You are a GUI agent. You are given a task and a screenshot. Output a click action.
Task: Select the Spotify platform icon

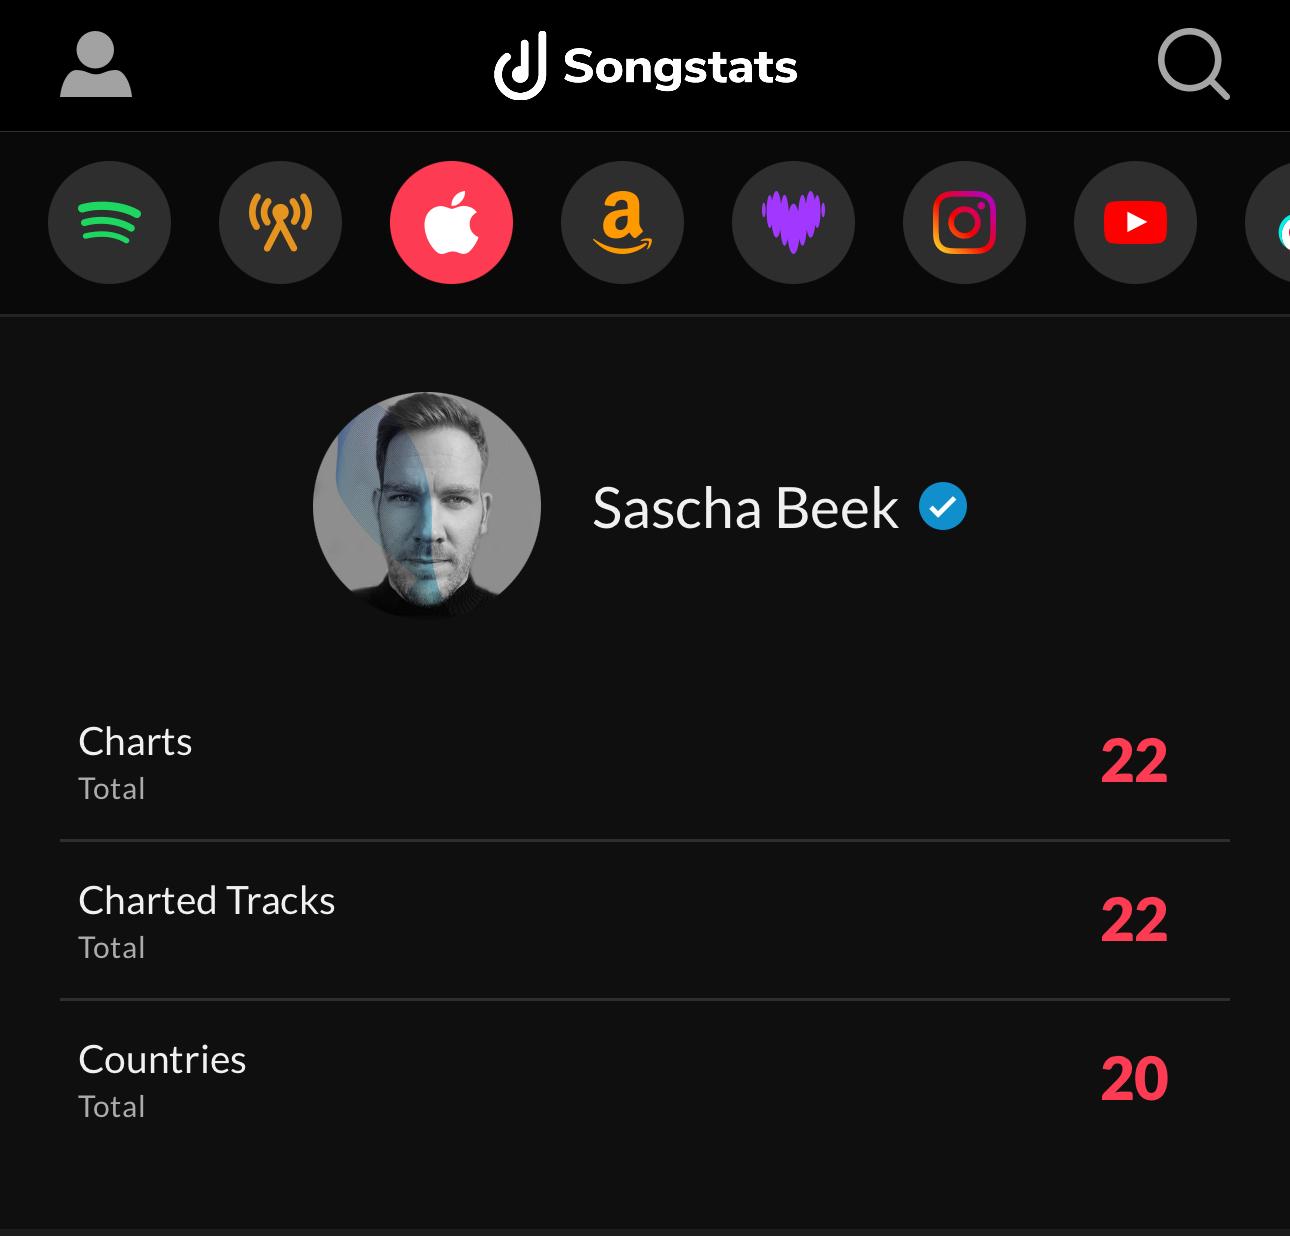pos(110,223)
